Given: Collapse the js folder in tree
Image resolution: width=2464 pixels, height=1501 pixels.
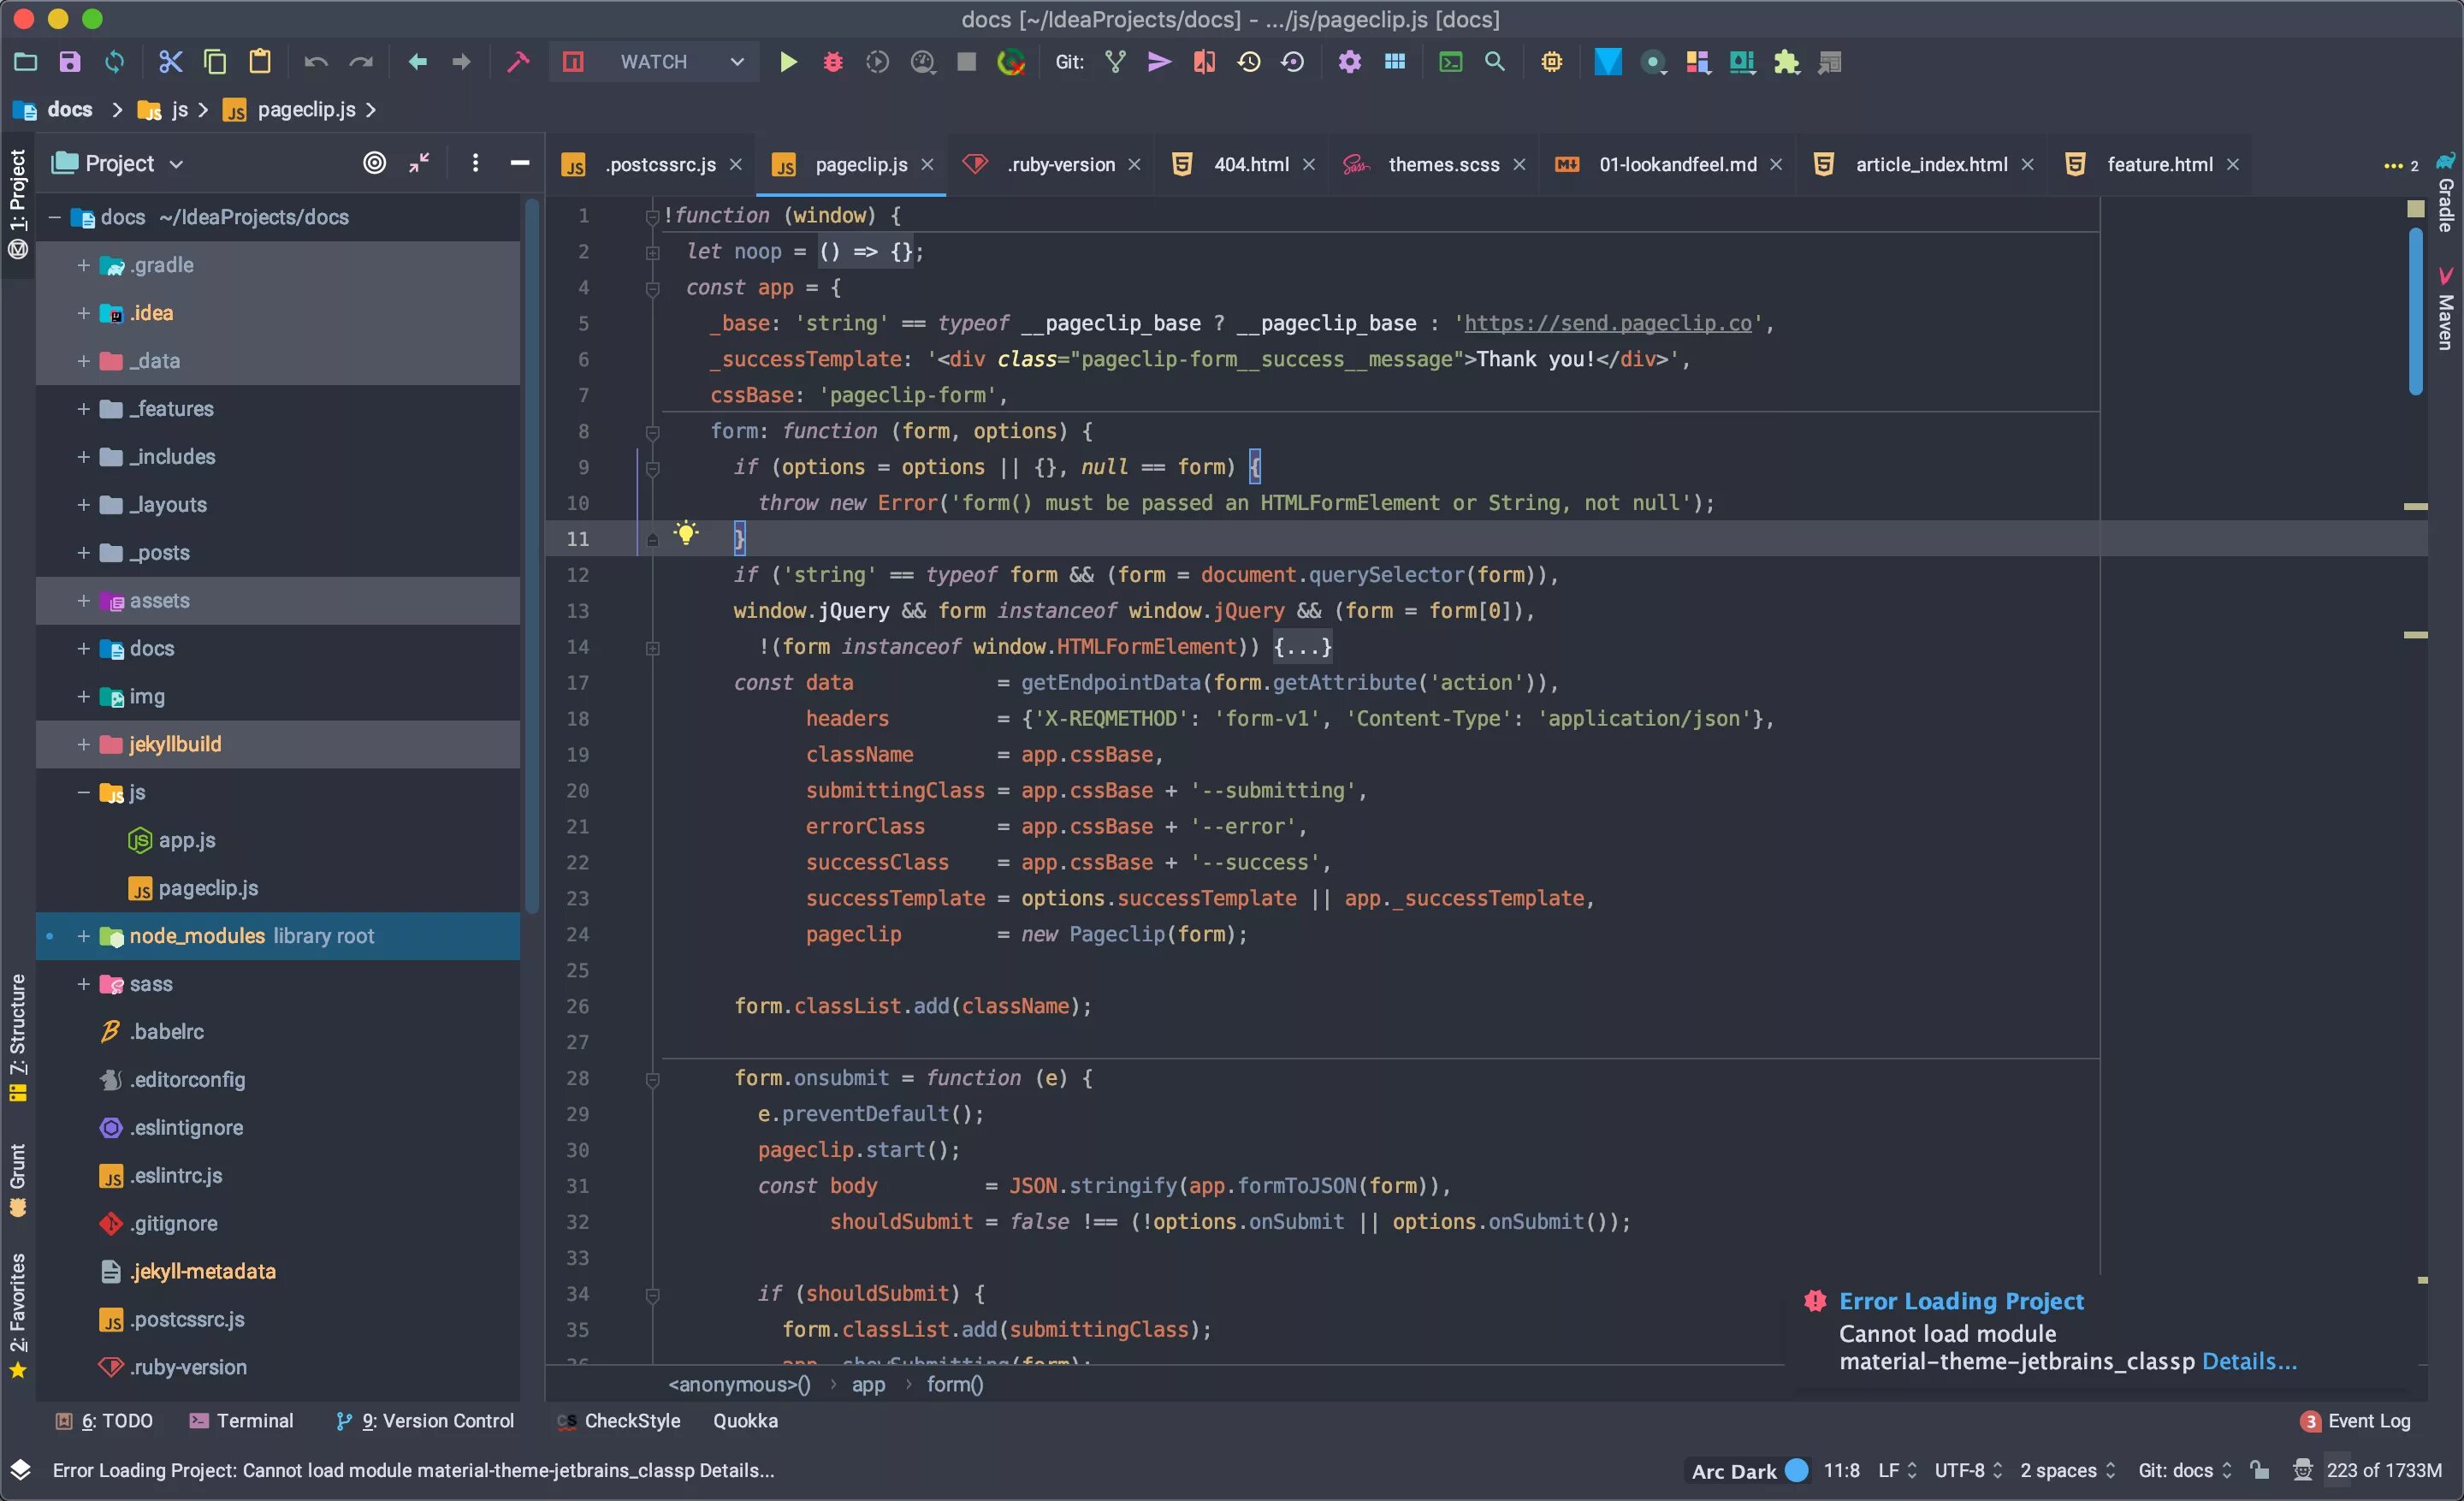Looking at the screenshot, I should [83, 792].
